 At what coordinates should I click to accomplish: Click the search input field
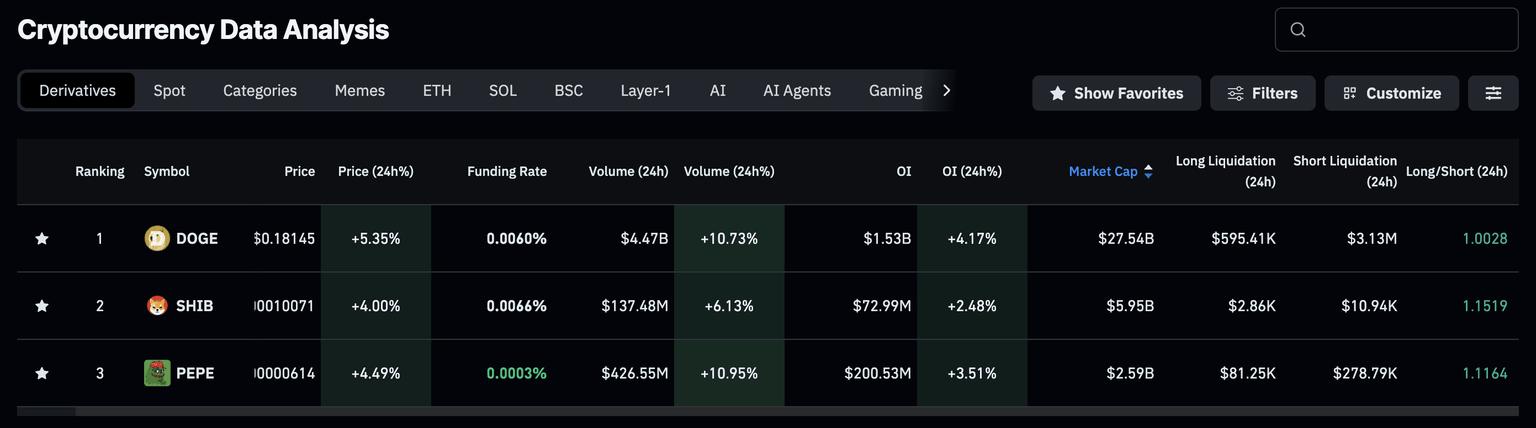pyautogui.click(x=1410, y=30)
